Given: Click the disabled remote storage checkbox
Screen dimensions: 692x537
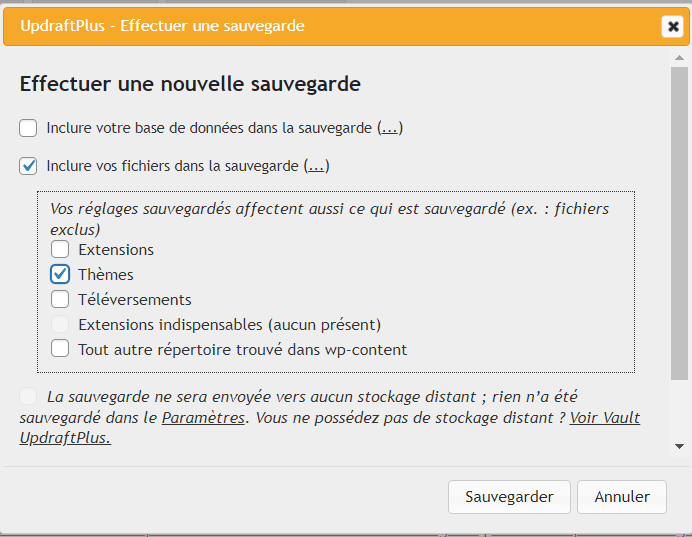Looking at the screenshot, I should [x=28, y=397].
